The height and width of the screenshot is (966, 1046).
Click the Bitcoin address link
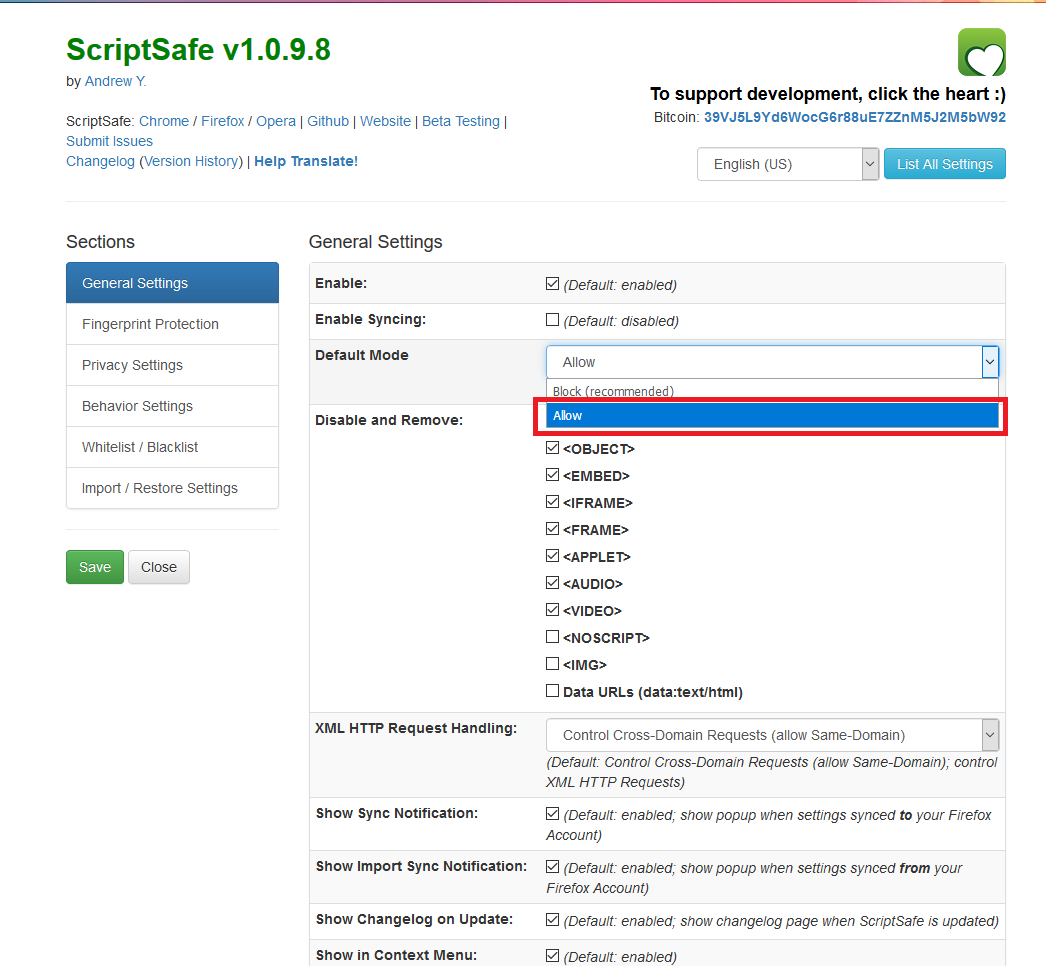click(x=854, y=117)
